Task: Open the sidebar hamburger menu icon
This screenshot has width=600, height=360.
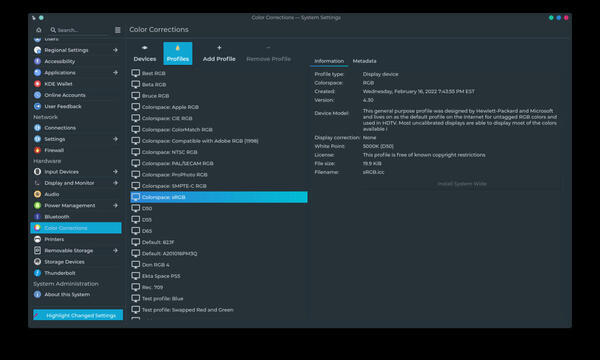Action: [x=117, y=30]
